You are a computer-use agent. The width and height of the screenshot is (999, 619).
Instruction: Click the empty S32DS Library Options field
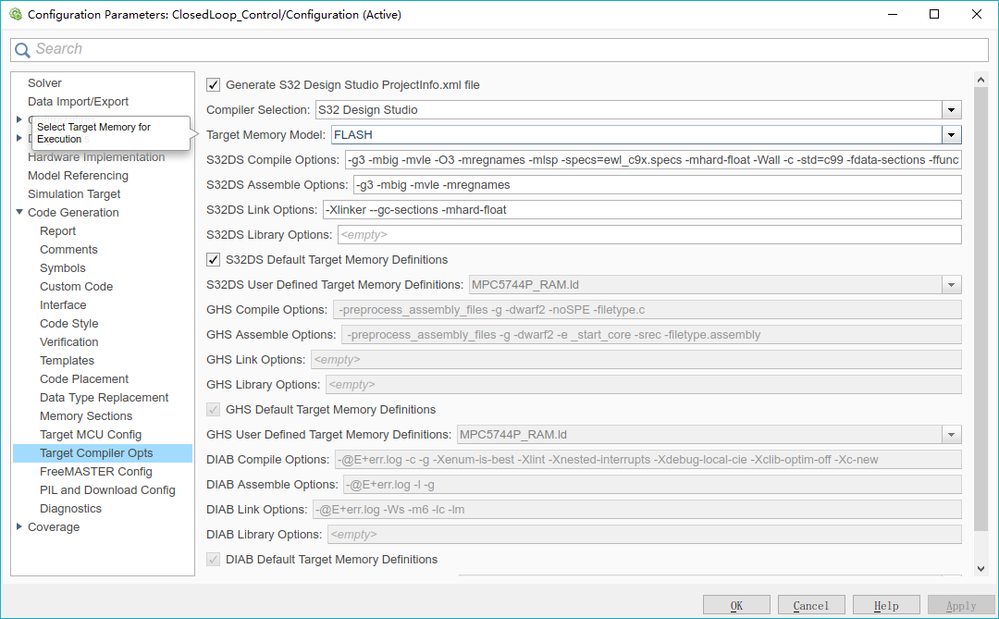click(649, 234)
